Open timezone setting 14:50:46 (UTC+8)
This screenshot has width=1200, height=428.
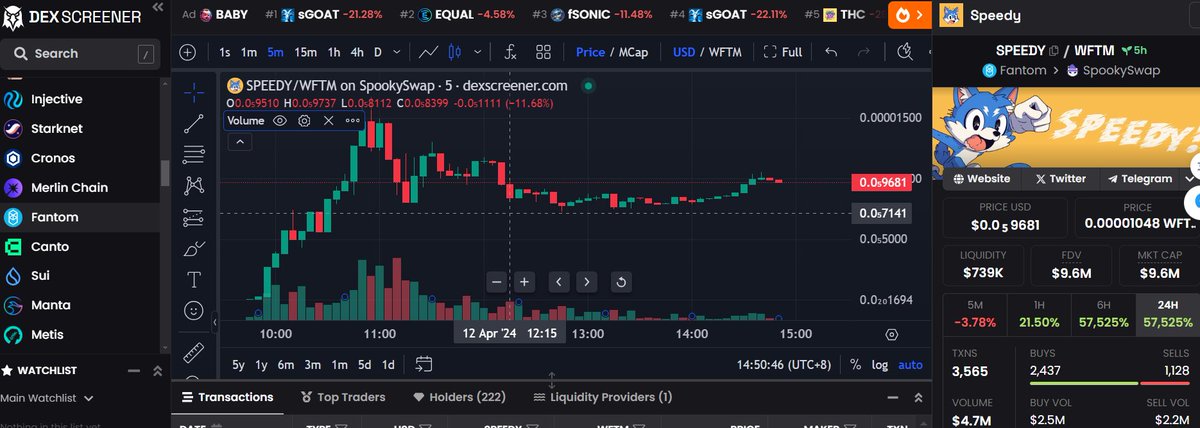coord(786,364)
